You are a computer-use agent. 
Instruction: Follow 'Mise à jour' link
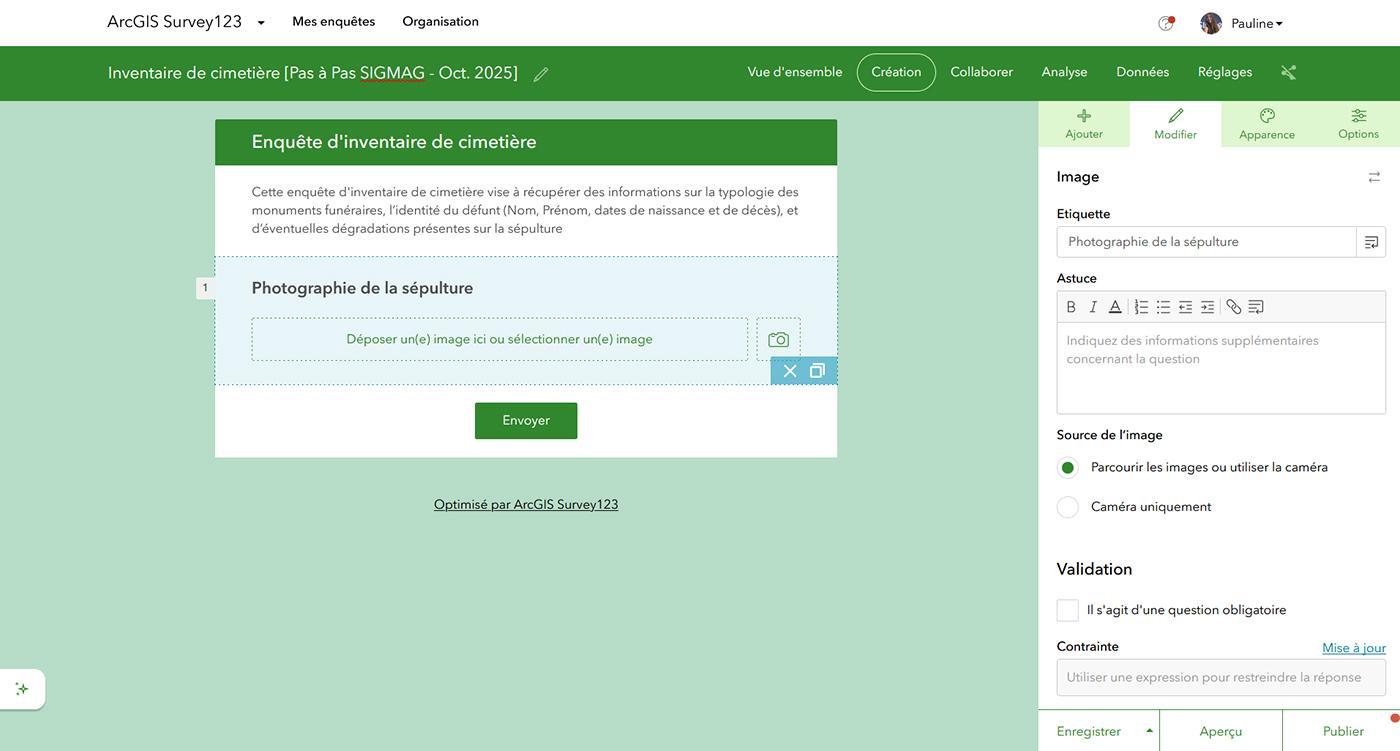[x=1354, y=648]
